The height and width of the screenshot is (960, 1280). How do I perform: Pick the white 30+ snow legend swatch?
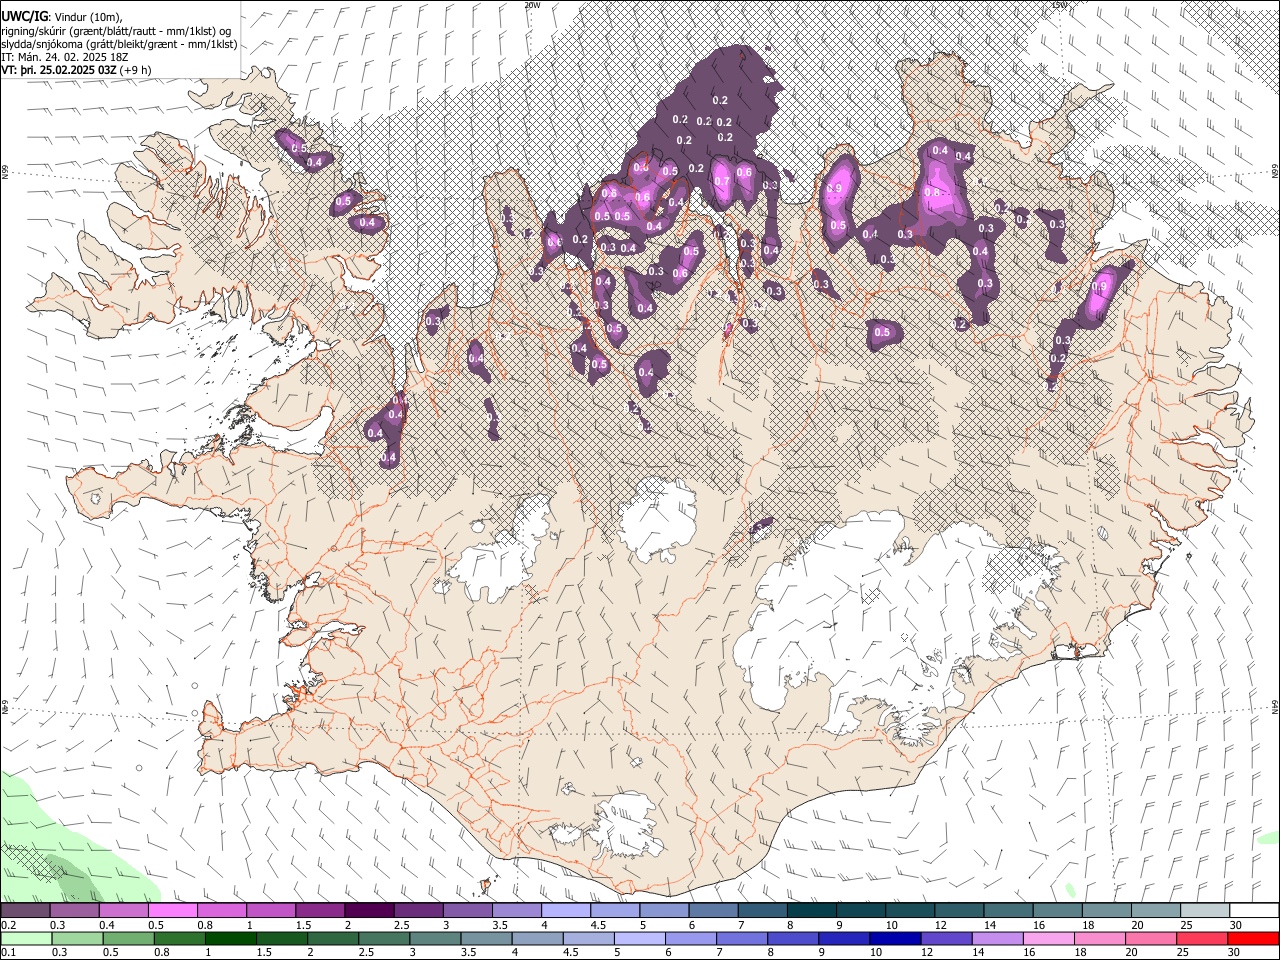pyautogui.click(x=1252, y=910)
